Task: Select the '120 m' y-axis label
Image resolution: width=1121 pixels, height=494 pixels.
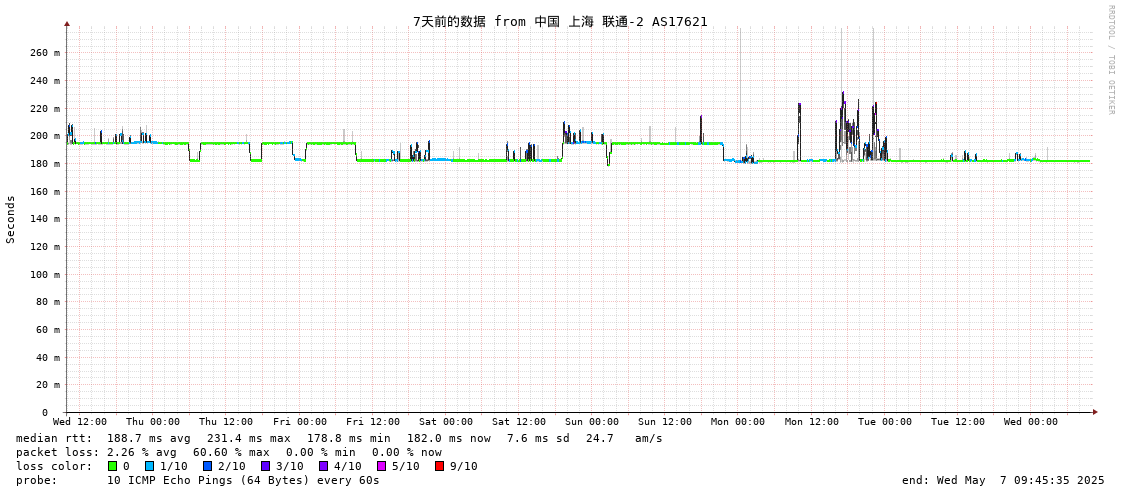Action: [x=45, y=247]
